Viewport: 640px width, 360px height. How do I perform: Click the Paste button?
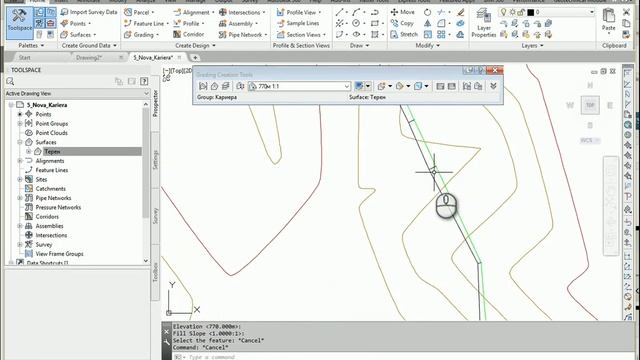pyautogui.click(x=609, y=20)
